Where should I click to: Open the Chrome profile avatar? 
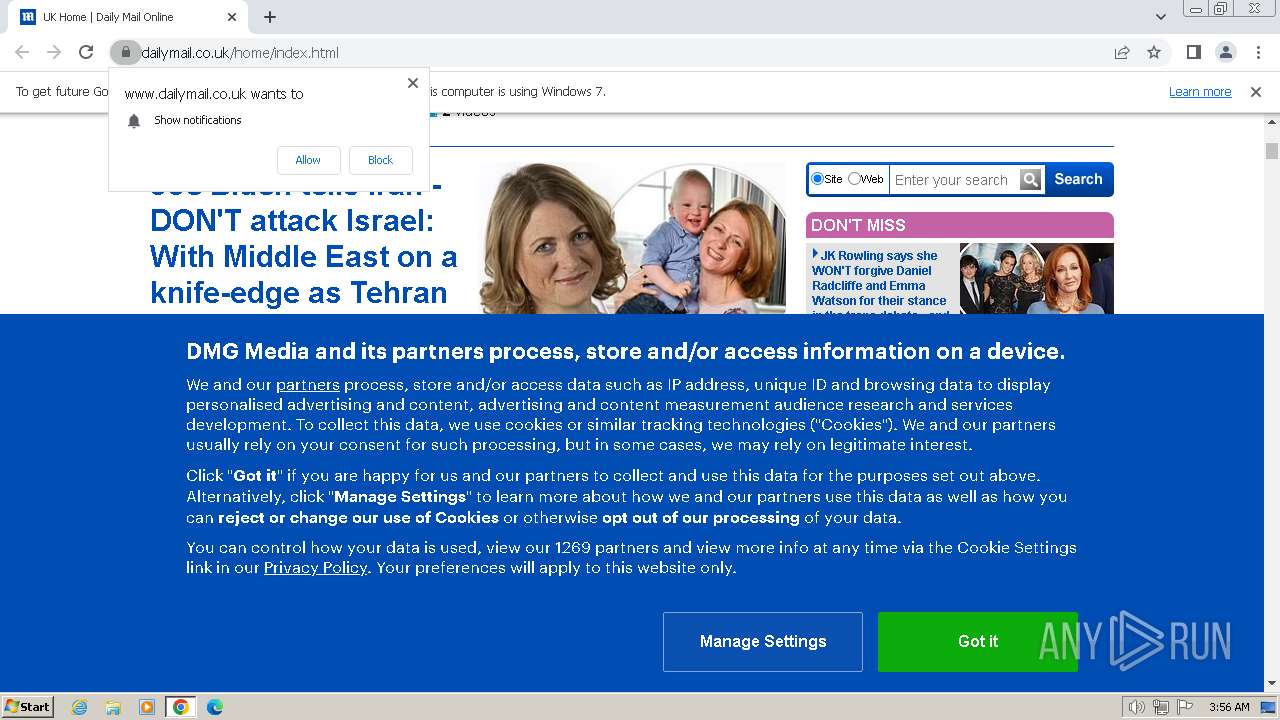1226,52
